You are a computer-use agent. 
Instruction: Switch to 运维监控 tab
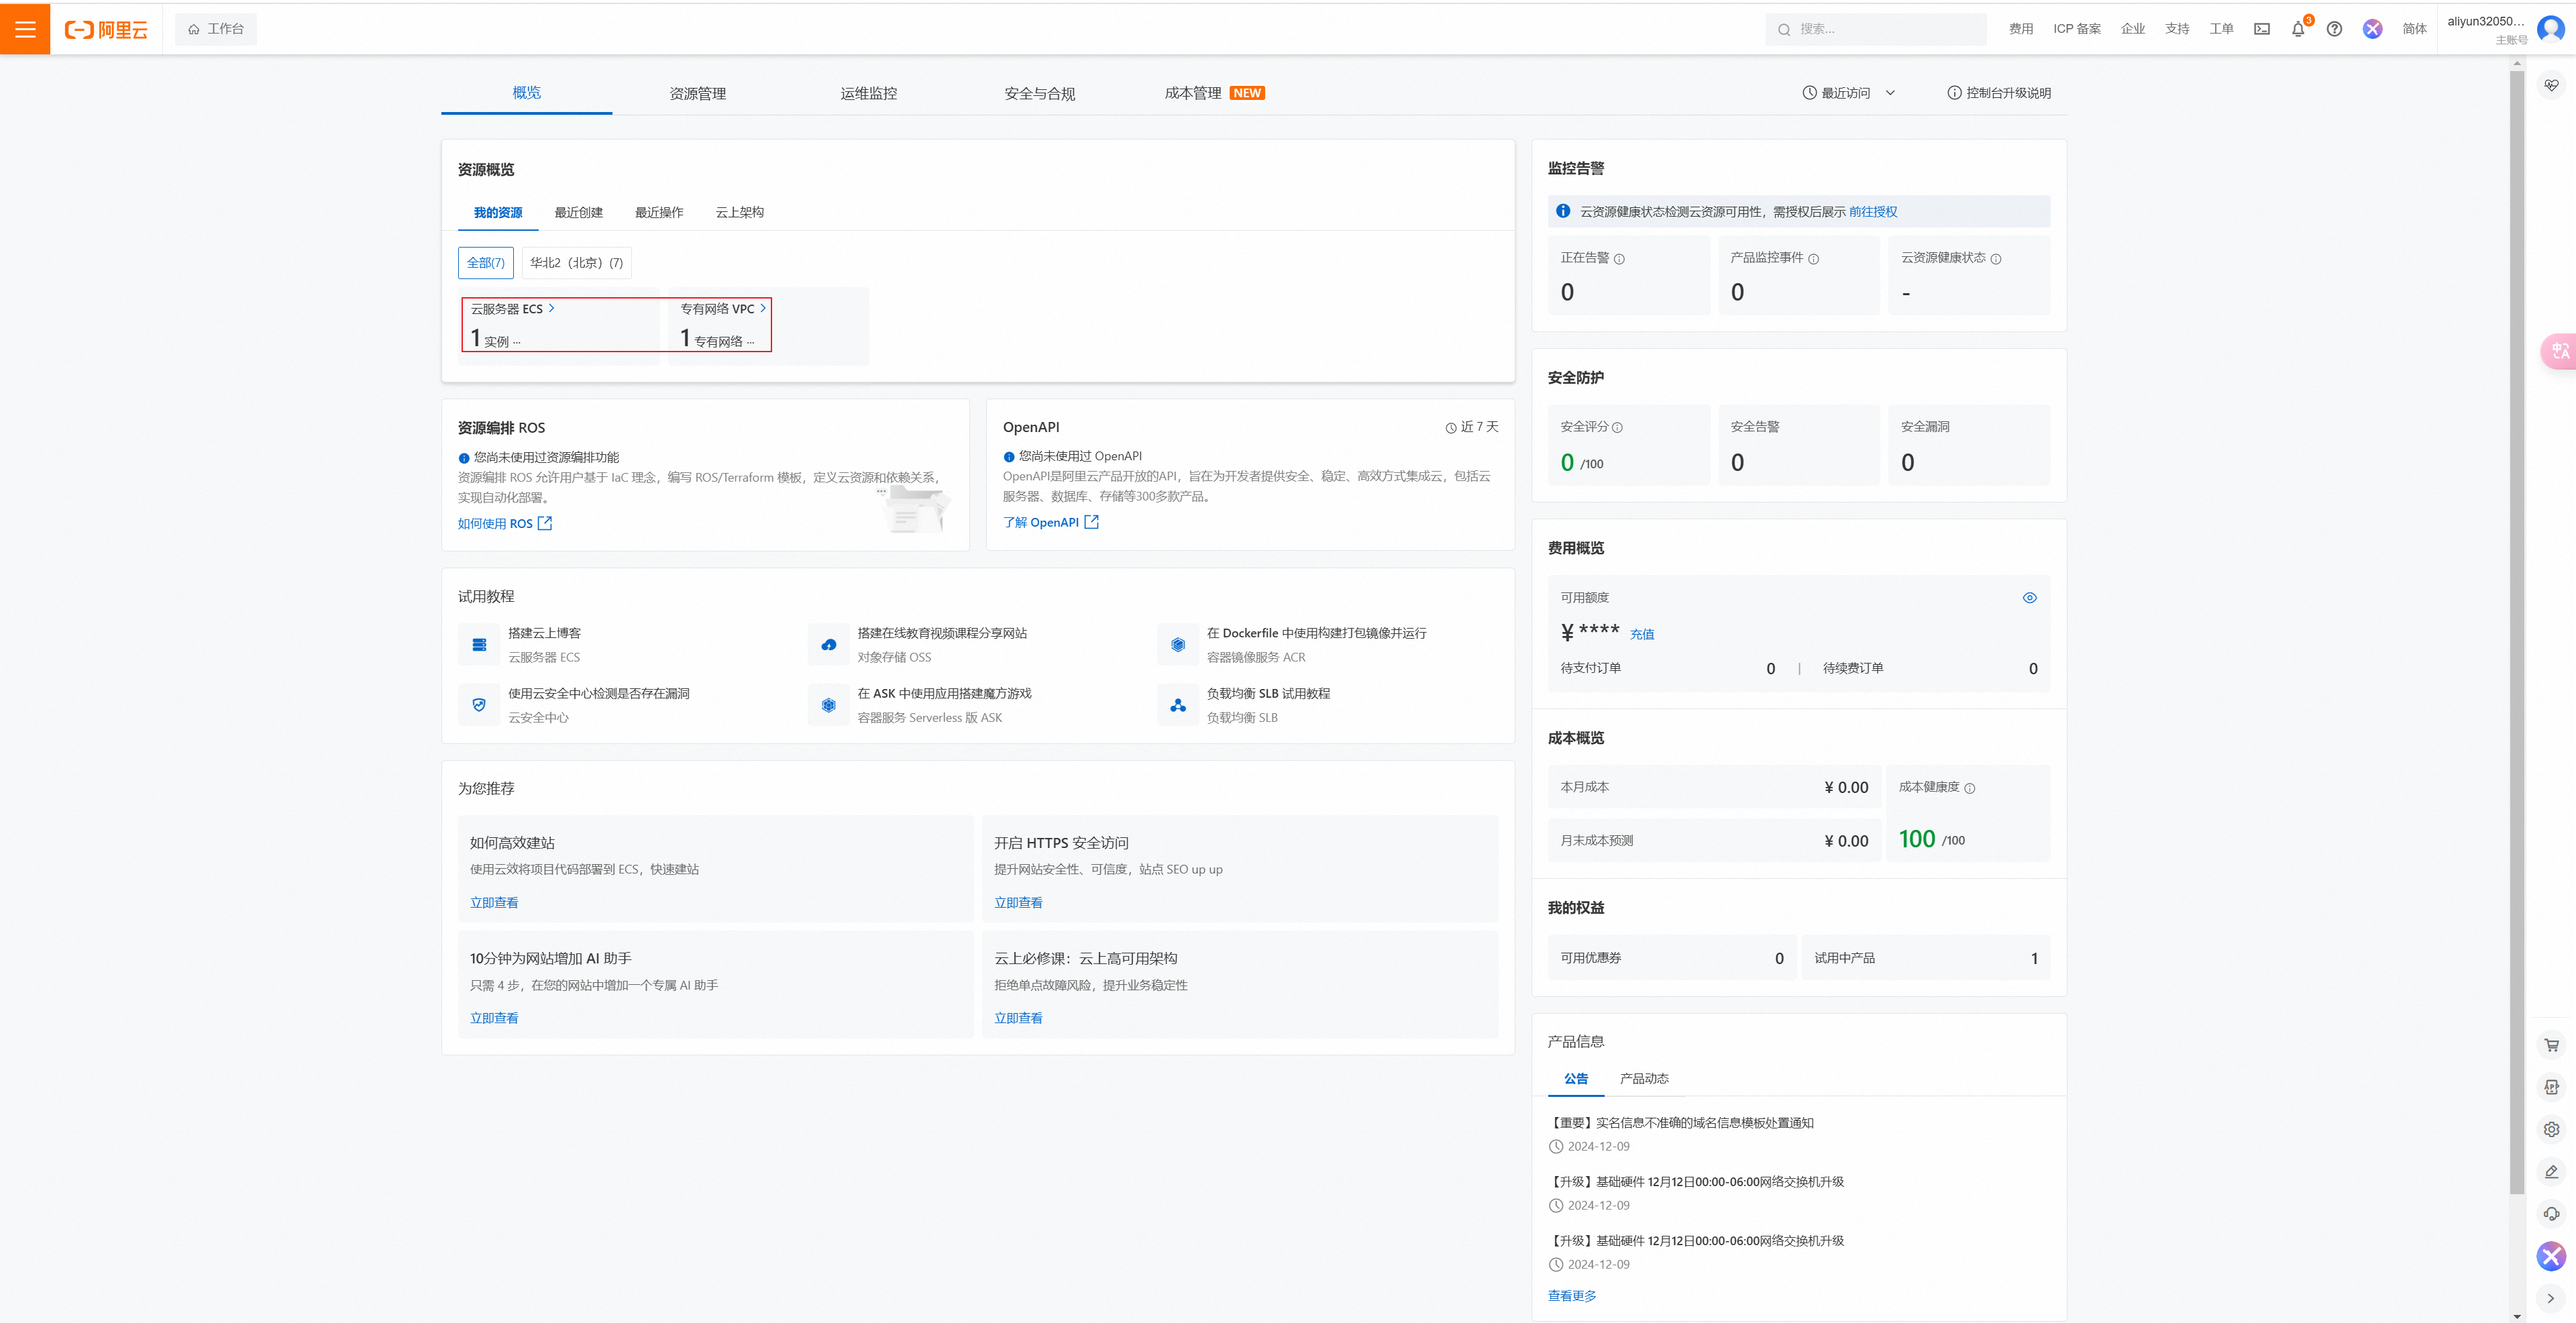[869, 93]
